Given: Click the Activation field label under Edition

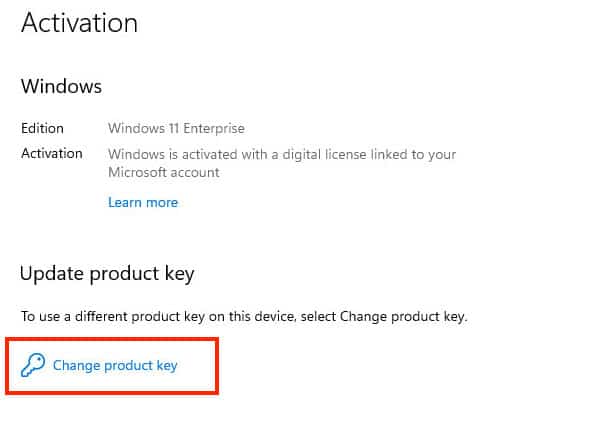Looking at the screenshot, I should coord(52,153).
